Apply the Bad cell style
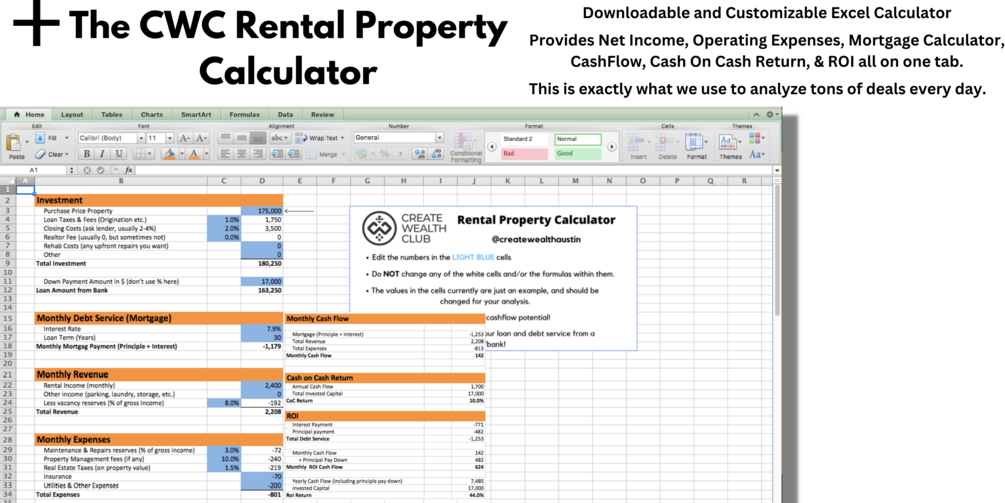 (x=524, y=154)
